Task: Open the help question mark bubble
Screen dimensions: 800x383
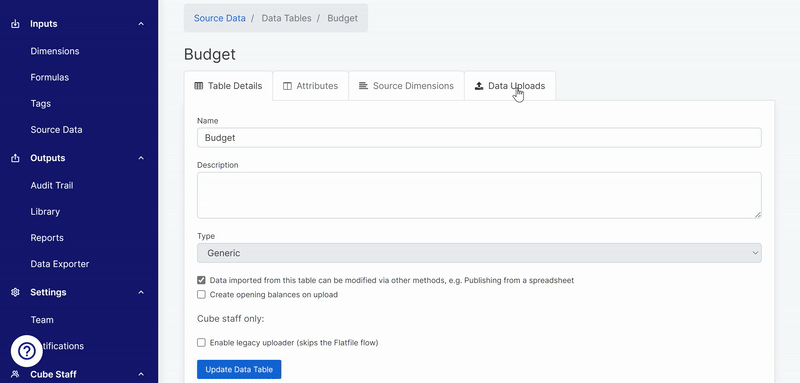Action: [x=27, y=351]
